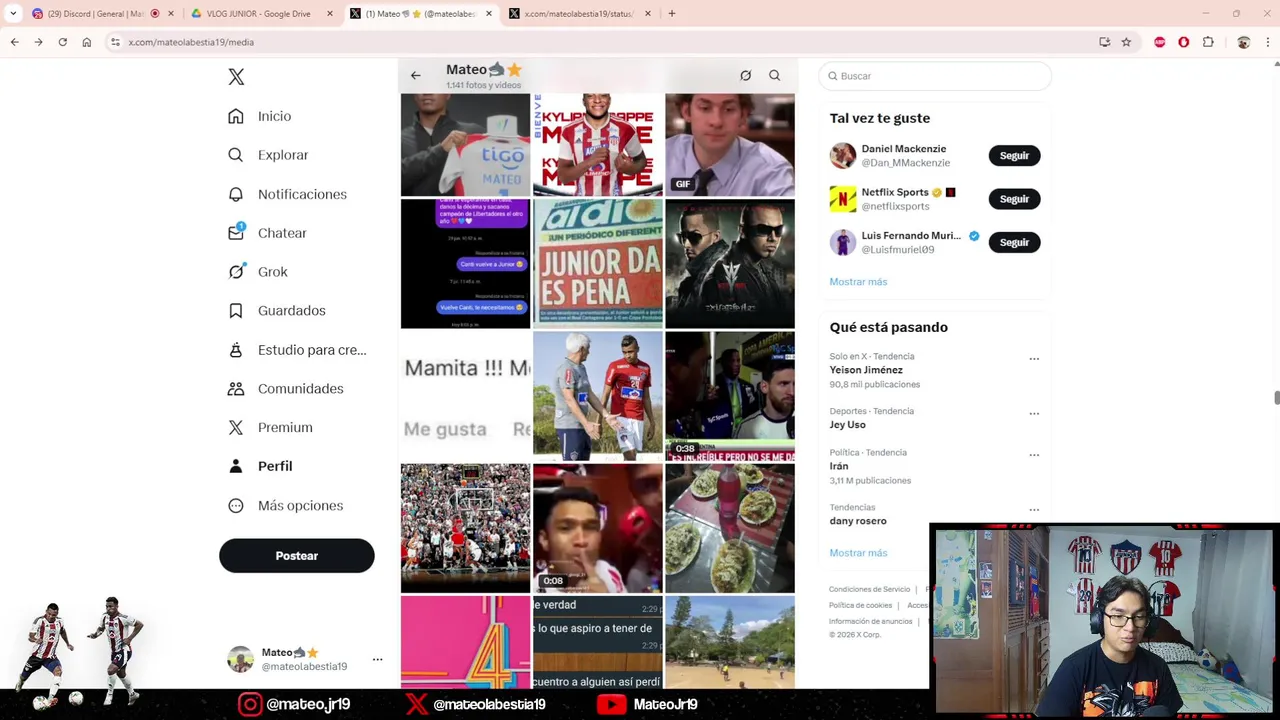Open Premium X icon

pyautogui.click(x=236, y=427)
